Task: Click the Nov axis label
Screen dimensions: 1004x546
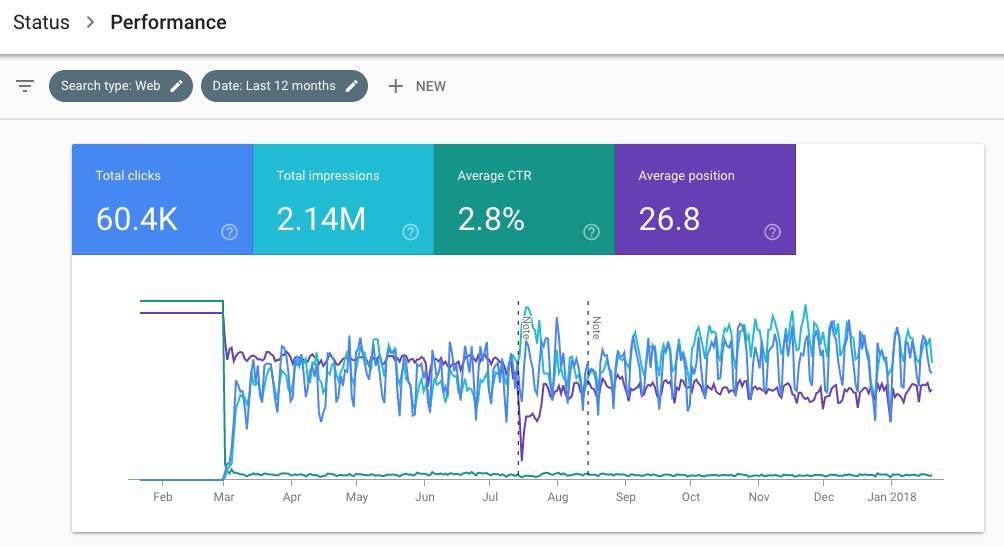Action: [x=759, y=497]
